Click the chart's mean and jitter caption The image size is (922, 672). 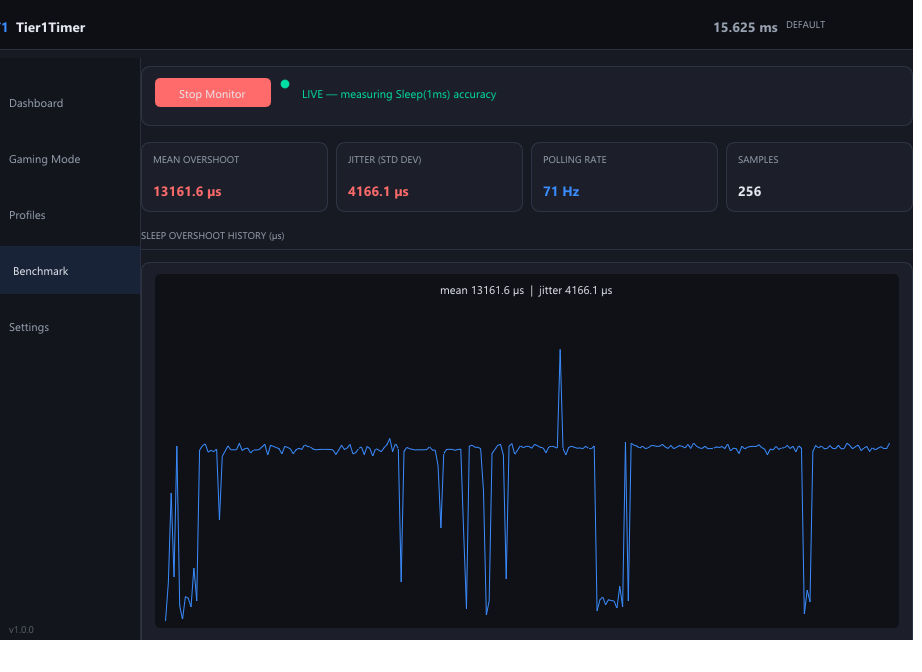(526, 290)
